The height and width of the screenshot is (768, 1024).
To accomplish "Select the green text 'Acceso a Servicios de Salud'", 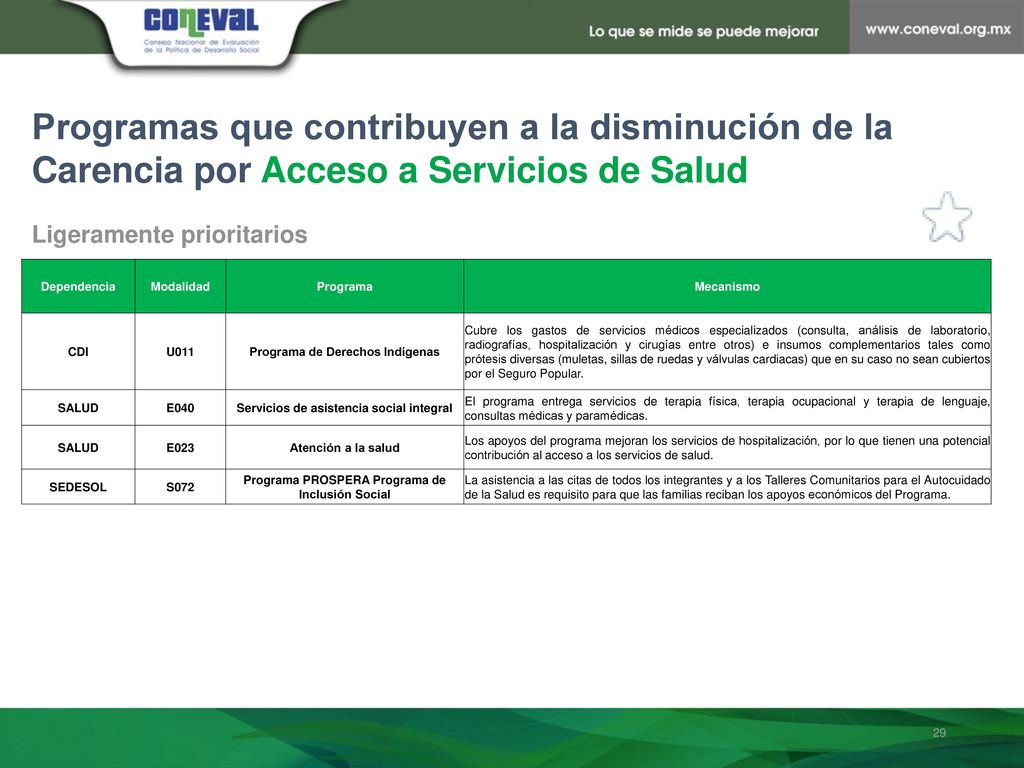I will pyautogui.click(x=504, y=170).
